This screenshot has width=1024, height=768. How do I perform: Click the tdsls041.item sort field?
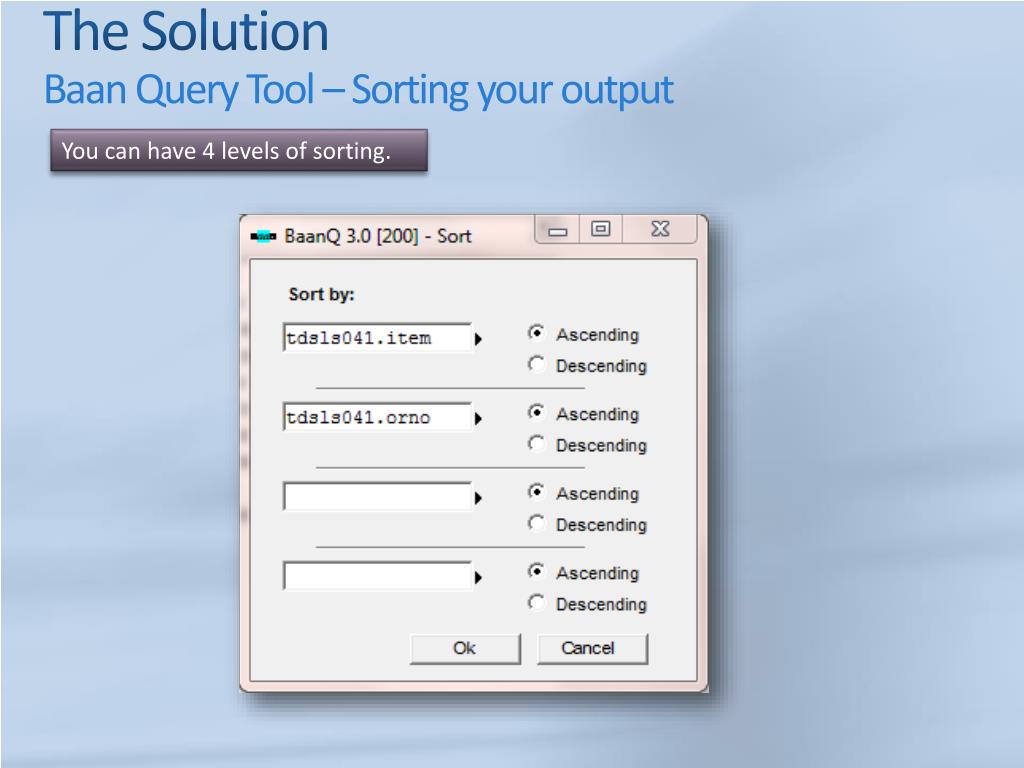[377, 338]
